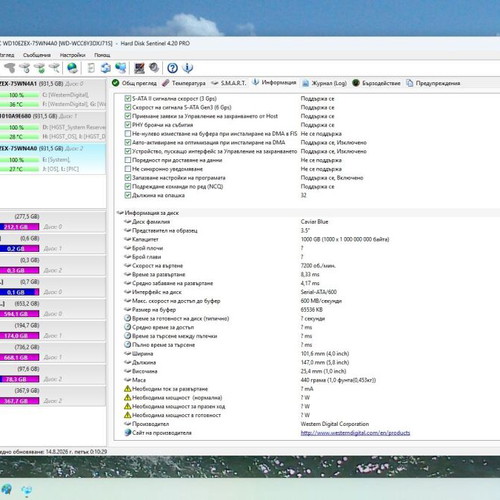Click the refresh arrows toolbar icon
This screenshot has width=500, height=500.
click(106, 68)
